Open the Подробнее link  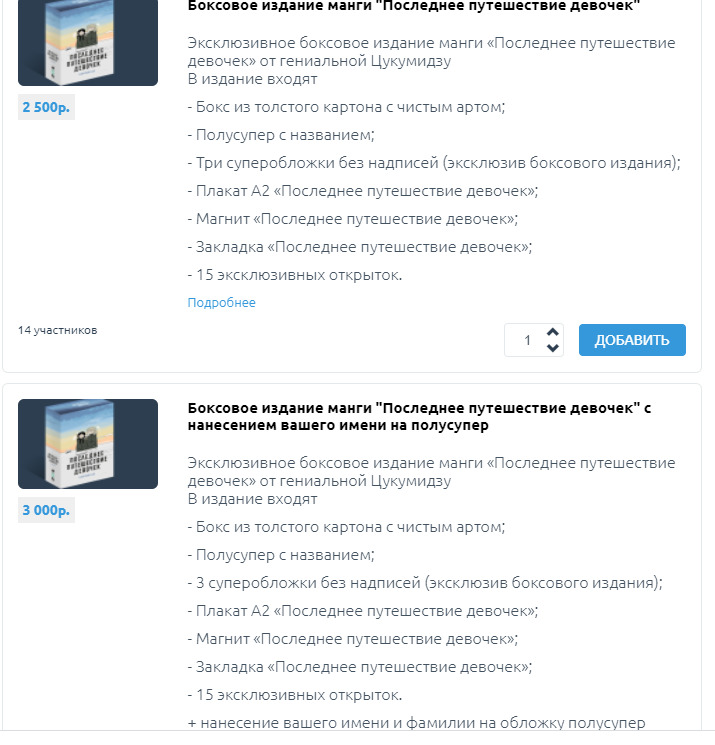pyautogui.click(x=221, y=302)
